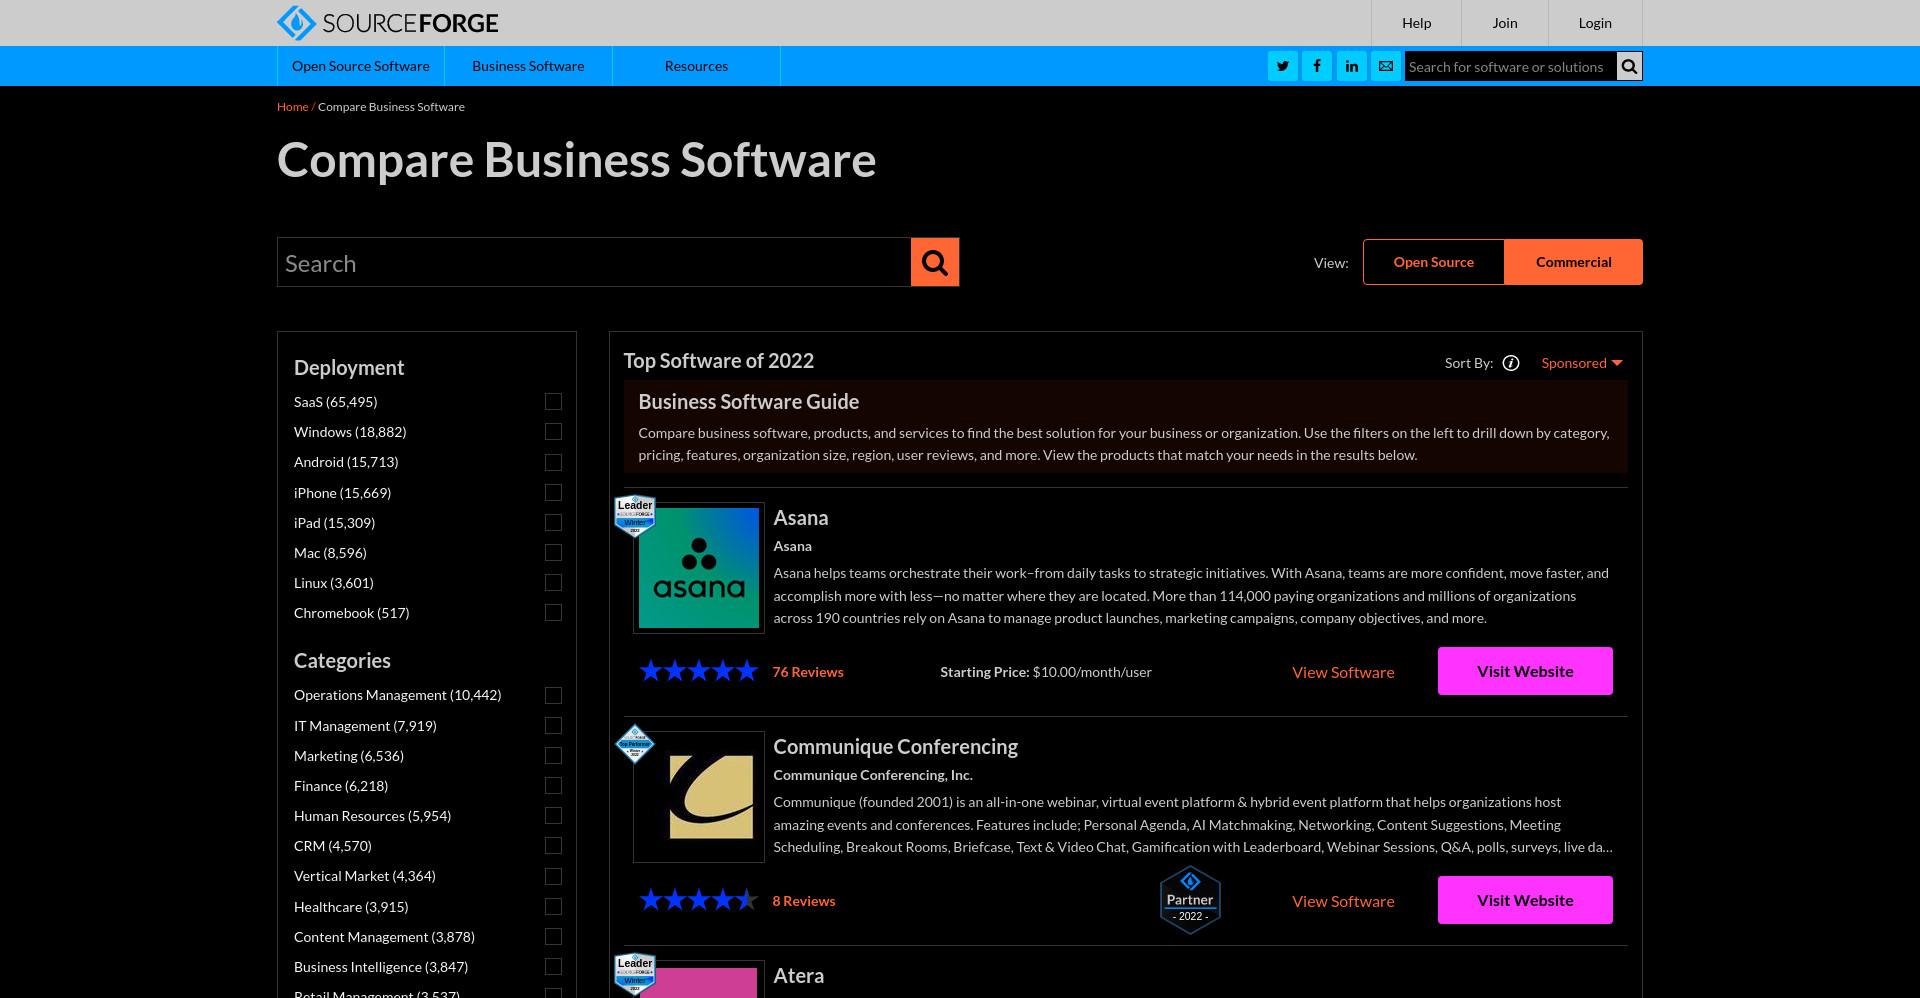The height and width of the screenshot is (998, 1920).
Task: Check the CRM category filter
Action: (x=553, y=846)
